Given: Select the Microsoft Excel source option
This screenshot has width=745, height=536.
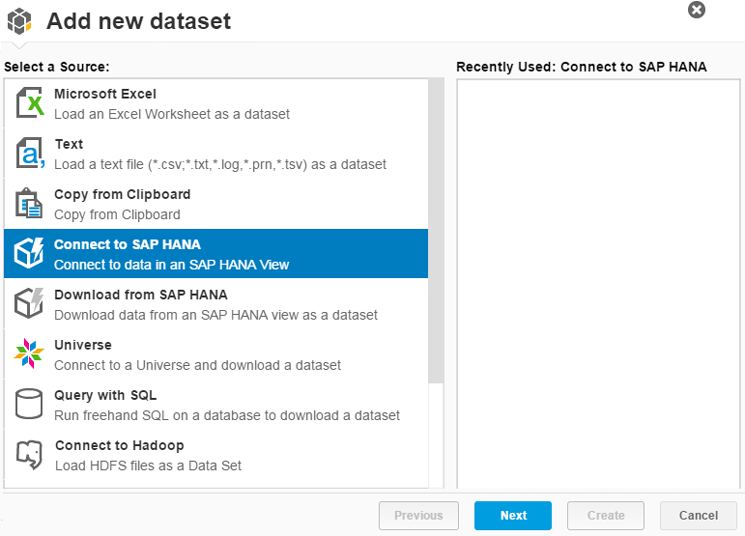Looking at the screenshot, I should [105, 94].
